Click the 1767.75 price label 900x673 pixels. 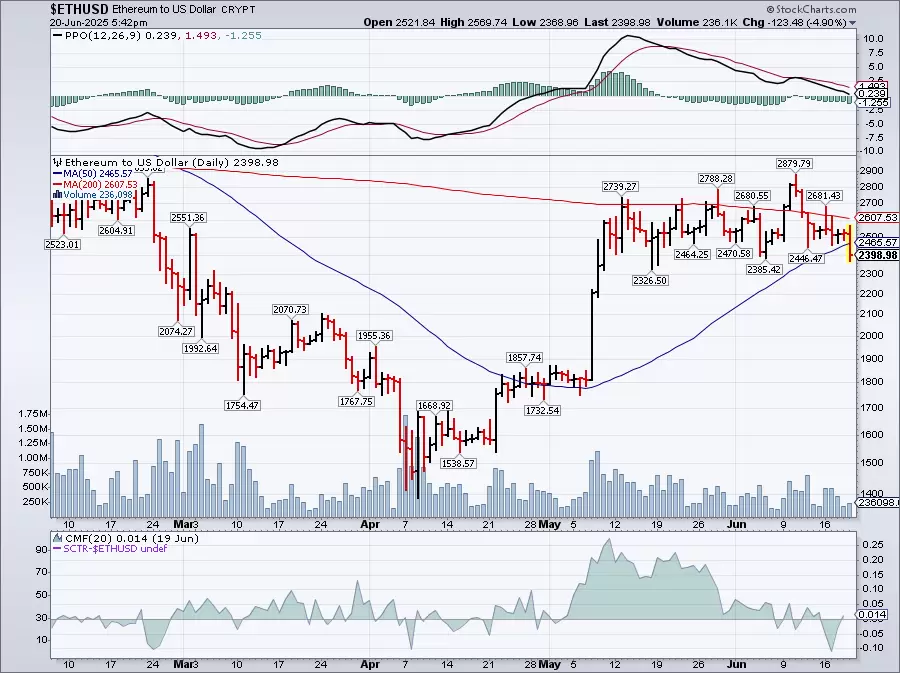pos(356,402)
